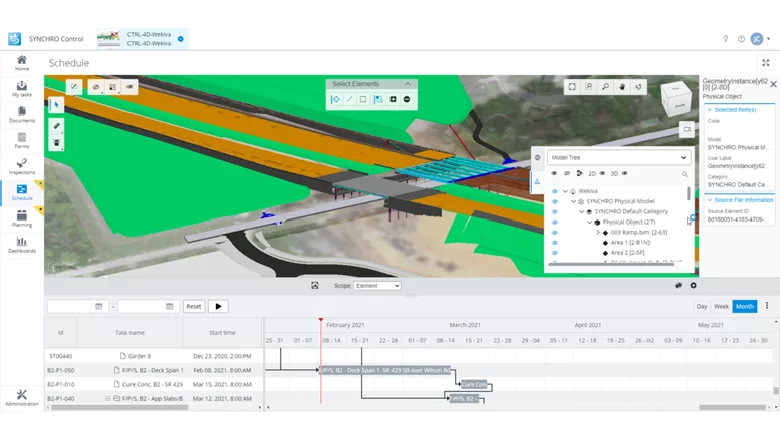Image resolution: width=780 pixels, height=439 pixels.
Task: Switch timeline to Week view
Action: (721, 306)
